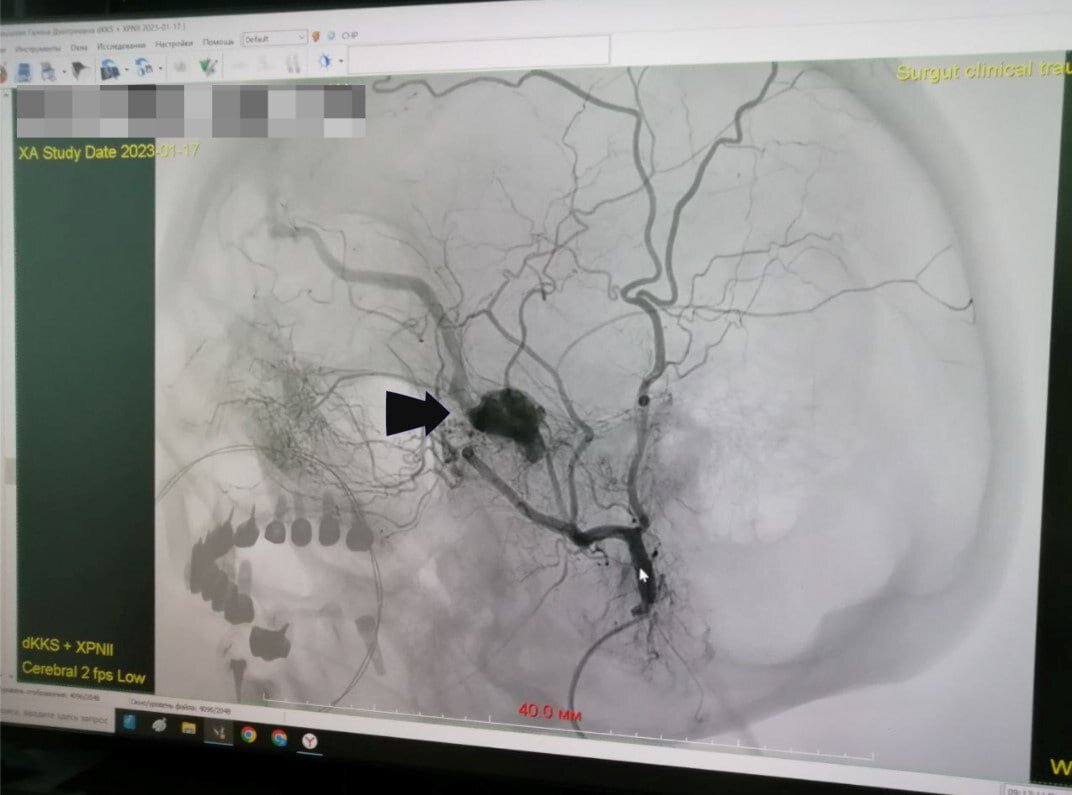The width and height of the screenshot is (1072, 795).
Task: Open the Настройки menu
Action: (174, 44)
